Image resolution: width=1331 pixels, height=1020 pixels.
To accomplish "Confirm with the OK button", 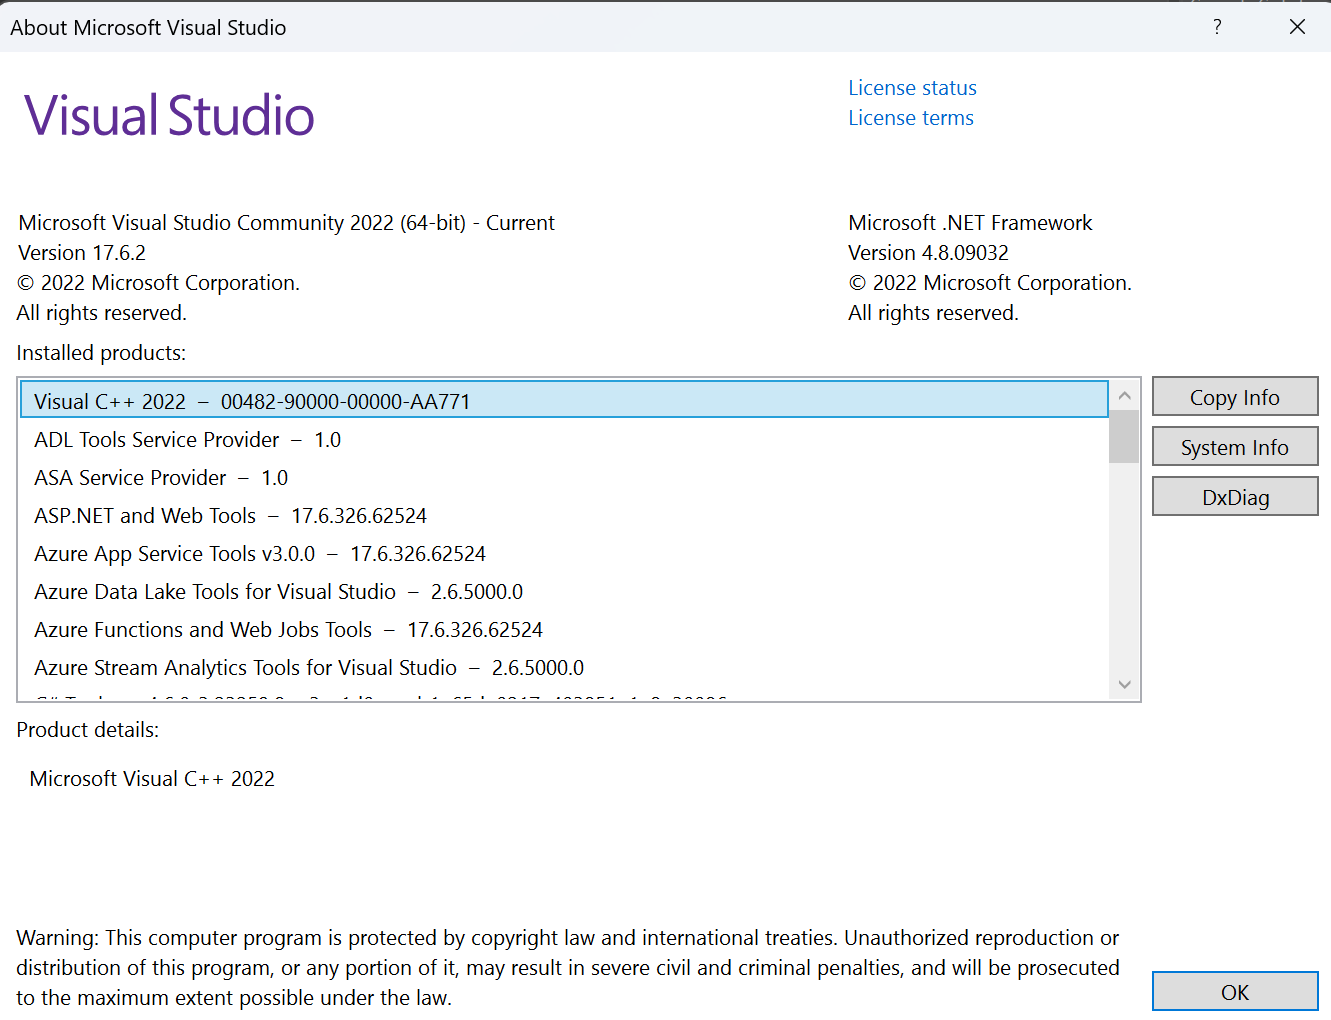I will tap(1235, 991).
